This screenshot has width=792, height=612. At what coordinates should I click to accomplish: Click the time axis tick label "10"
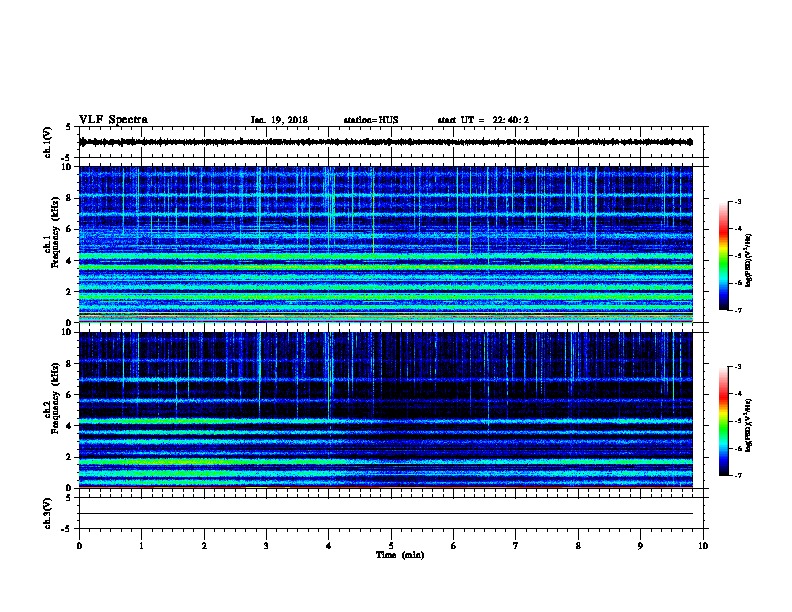click(x=703, y=546)
